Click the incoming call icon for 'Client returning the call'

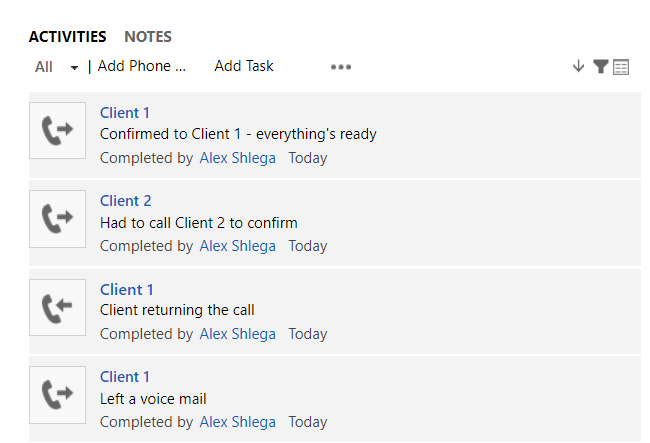pyautogui.click(x=58, y=307)
